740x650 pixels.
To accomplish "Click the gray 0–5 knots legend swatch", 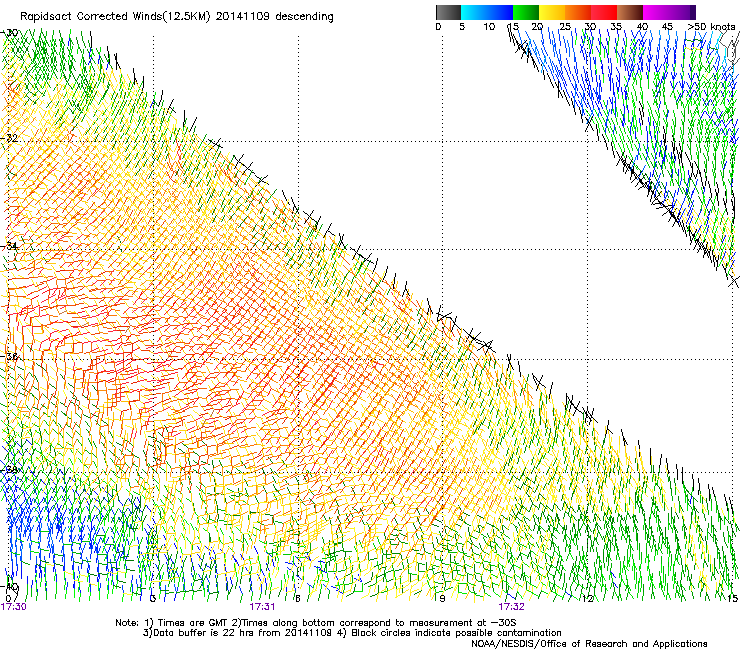I will (x=448, y=12).
